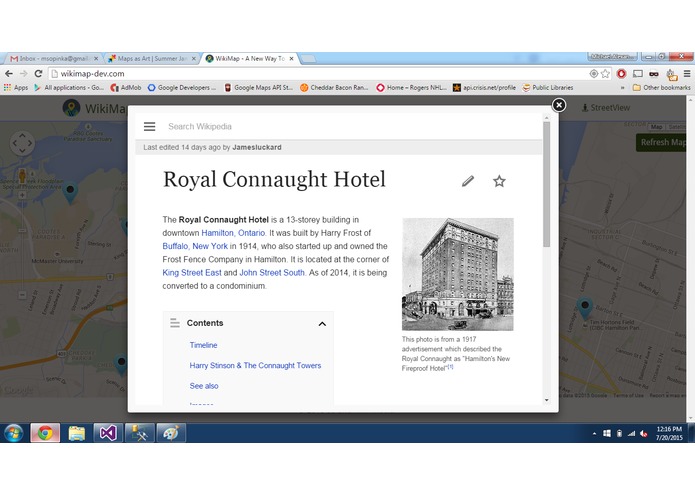The width and height of the screenshot is (695, 494).
Task: Open the Other bookmarks folder
Action: pyautogui.click(x=661, y=88)
